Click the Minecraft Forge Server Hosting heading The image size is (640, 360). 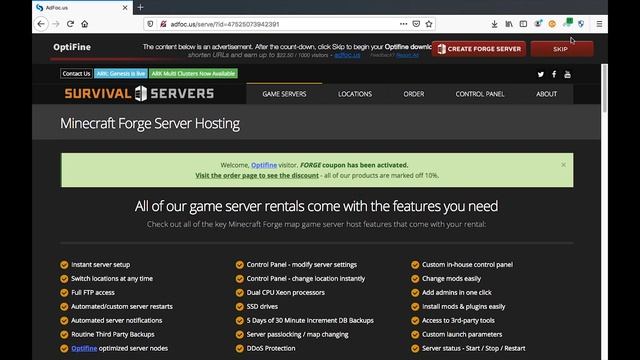click(x=150, y=123)
